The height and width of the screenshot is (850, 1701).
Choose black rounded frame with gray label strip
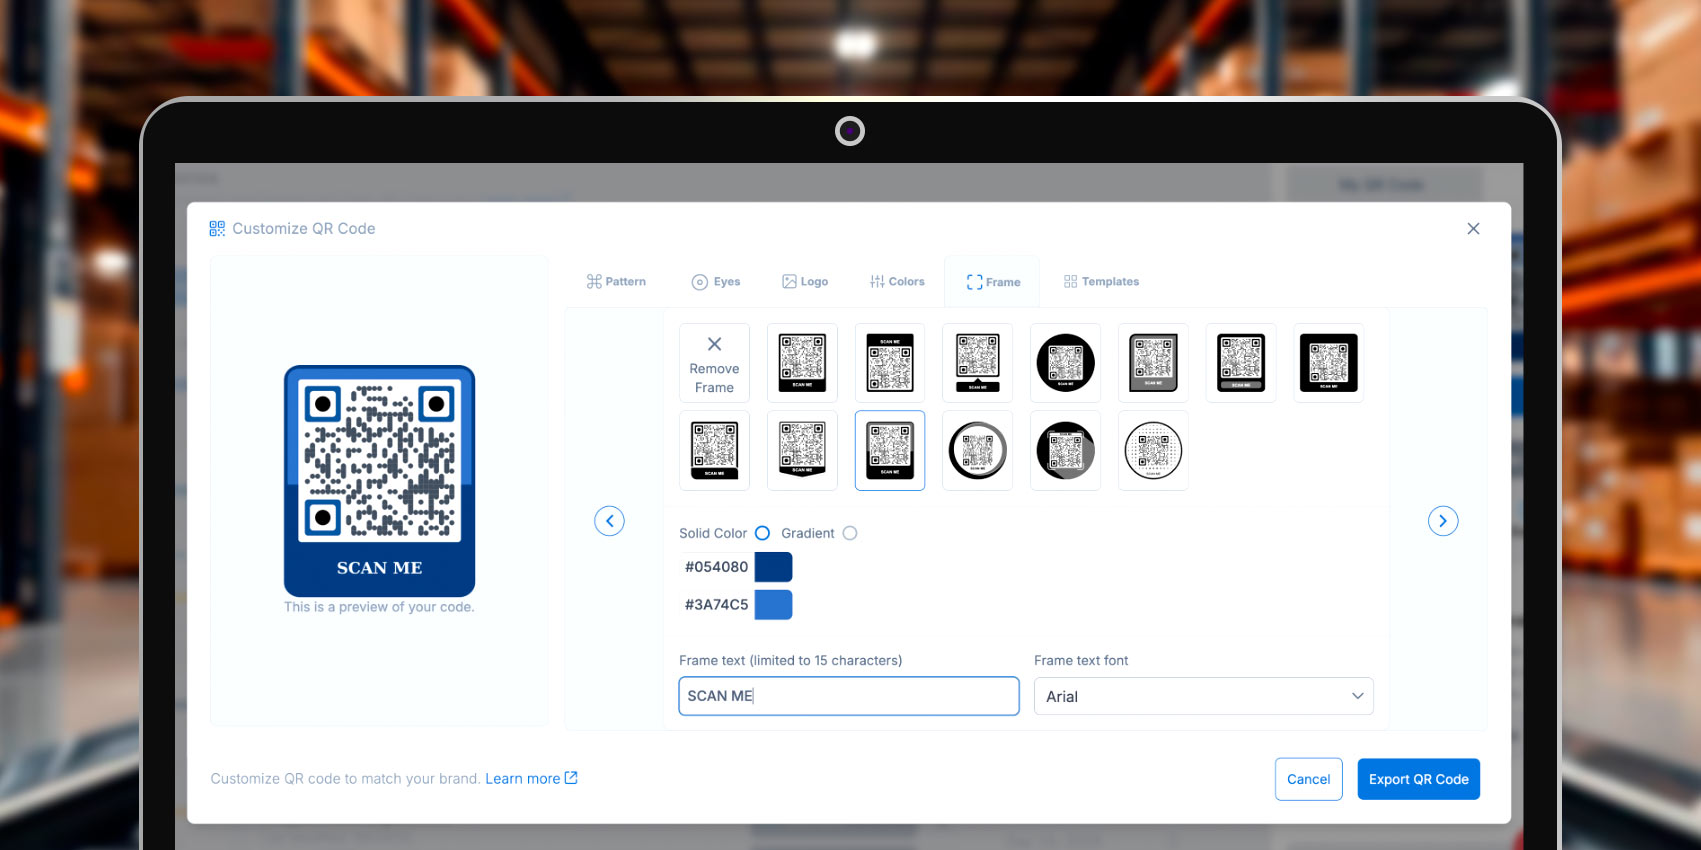(1241, 363)
